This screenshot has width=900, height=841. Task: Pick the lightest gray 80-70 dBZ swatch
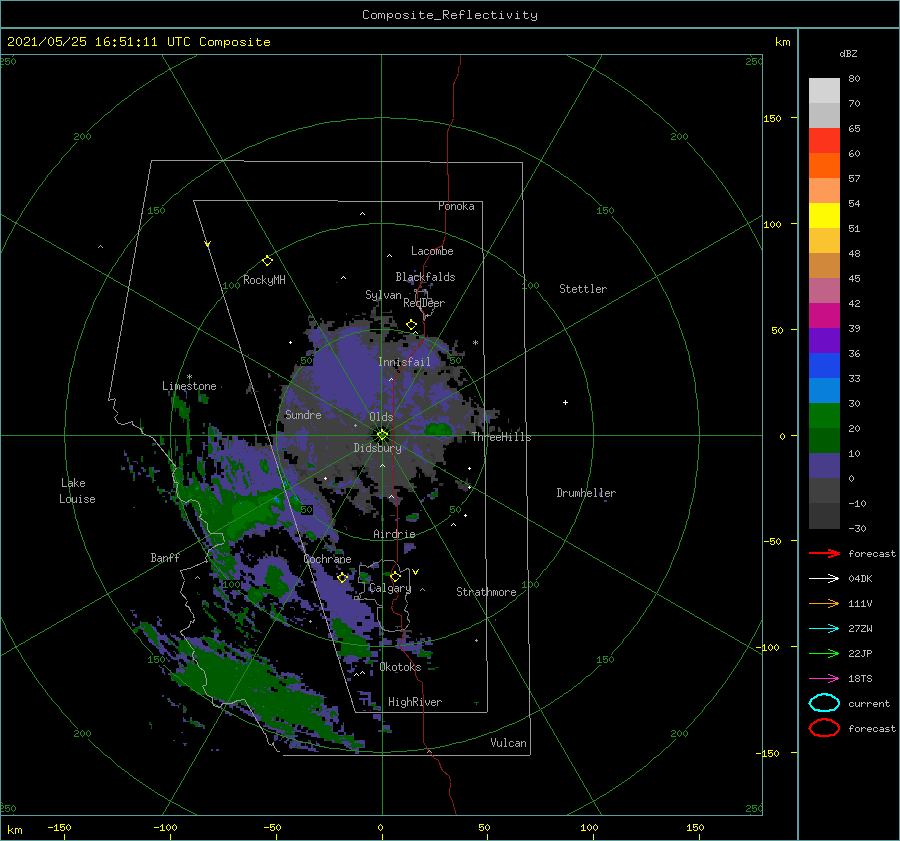click(824, 91)
